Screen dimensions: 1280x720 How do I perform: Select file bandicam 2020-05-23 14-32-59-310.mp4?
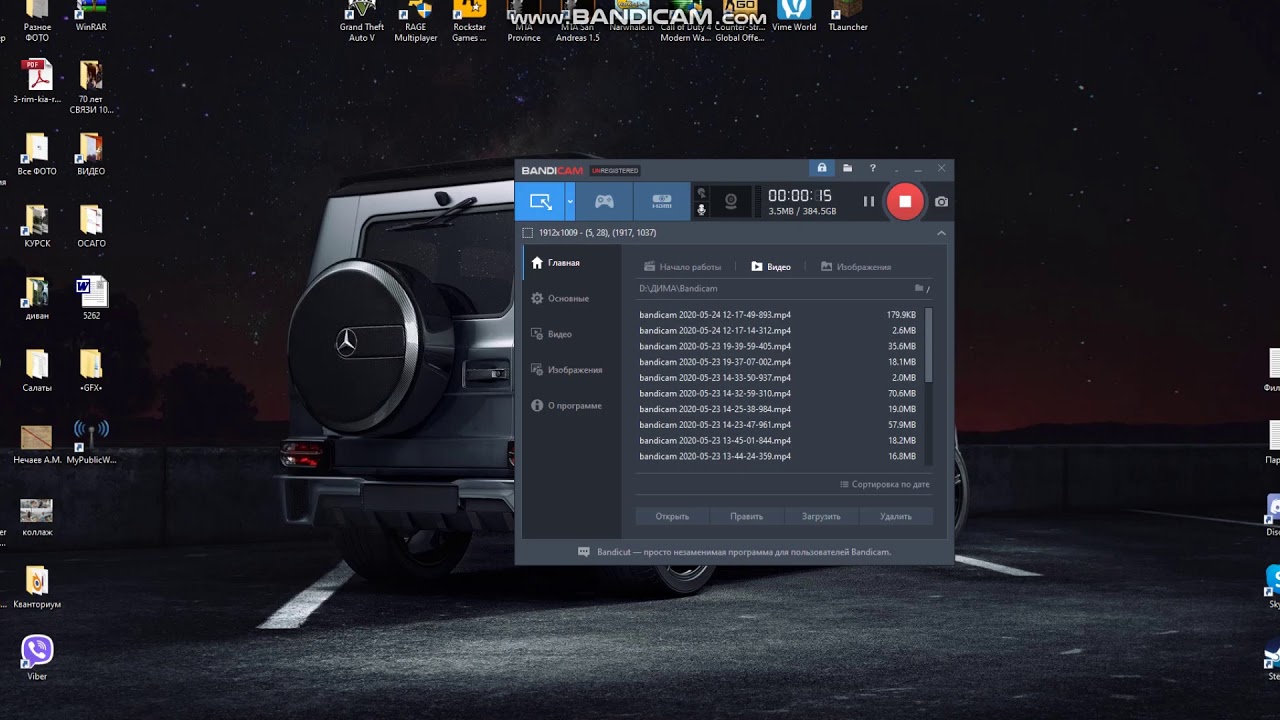779,393
